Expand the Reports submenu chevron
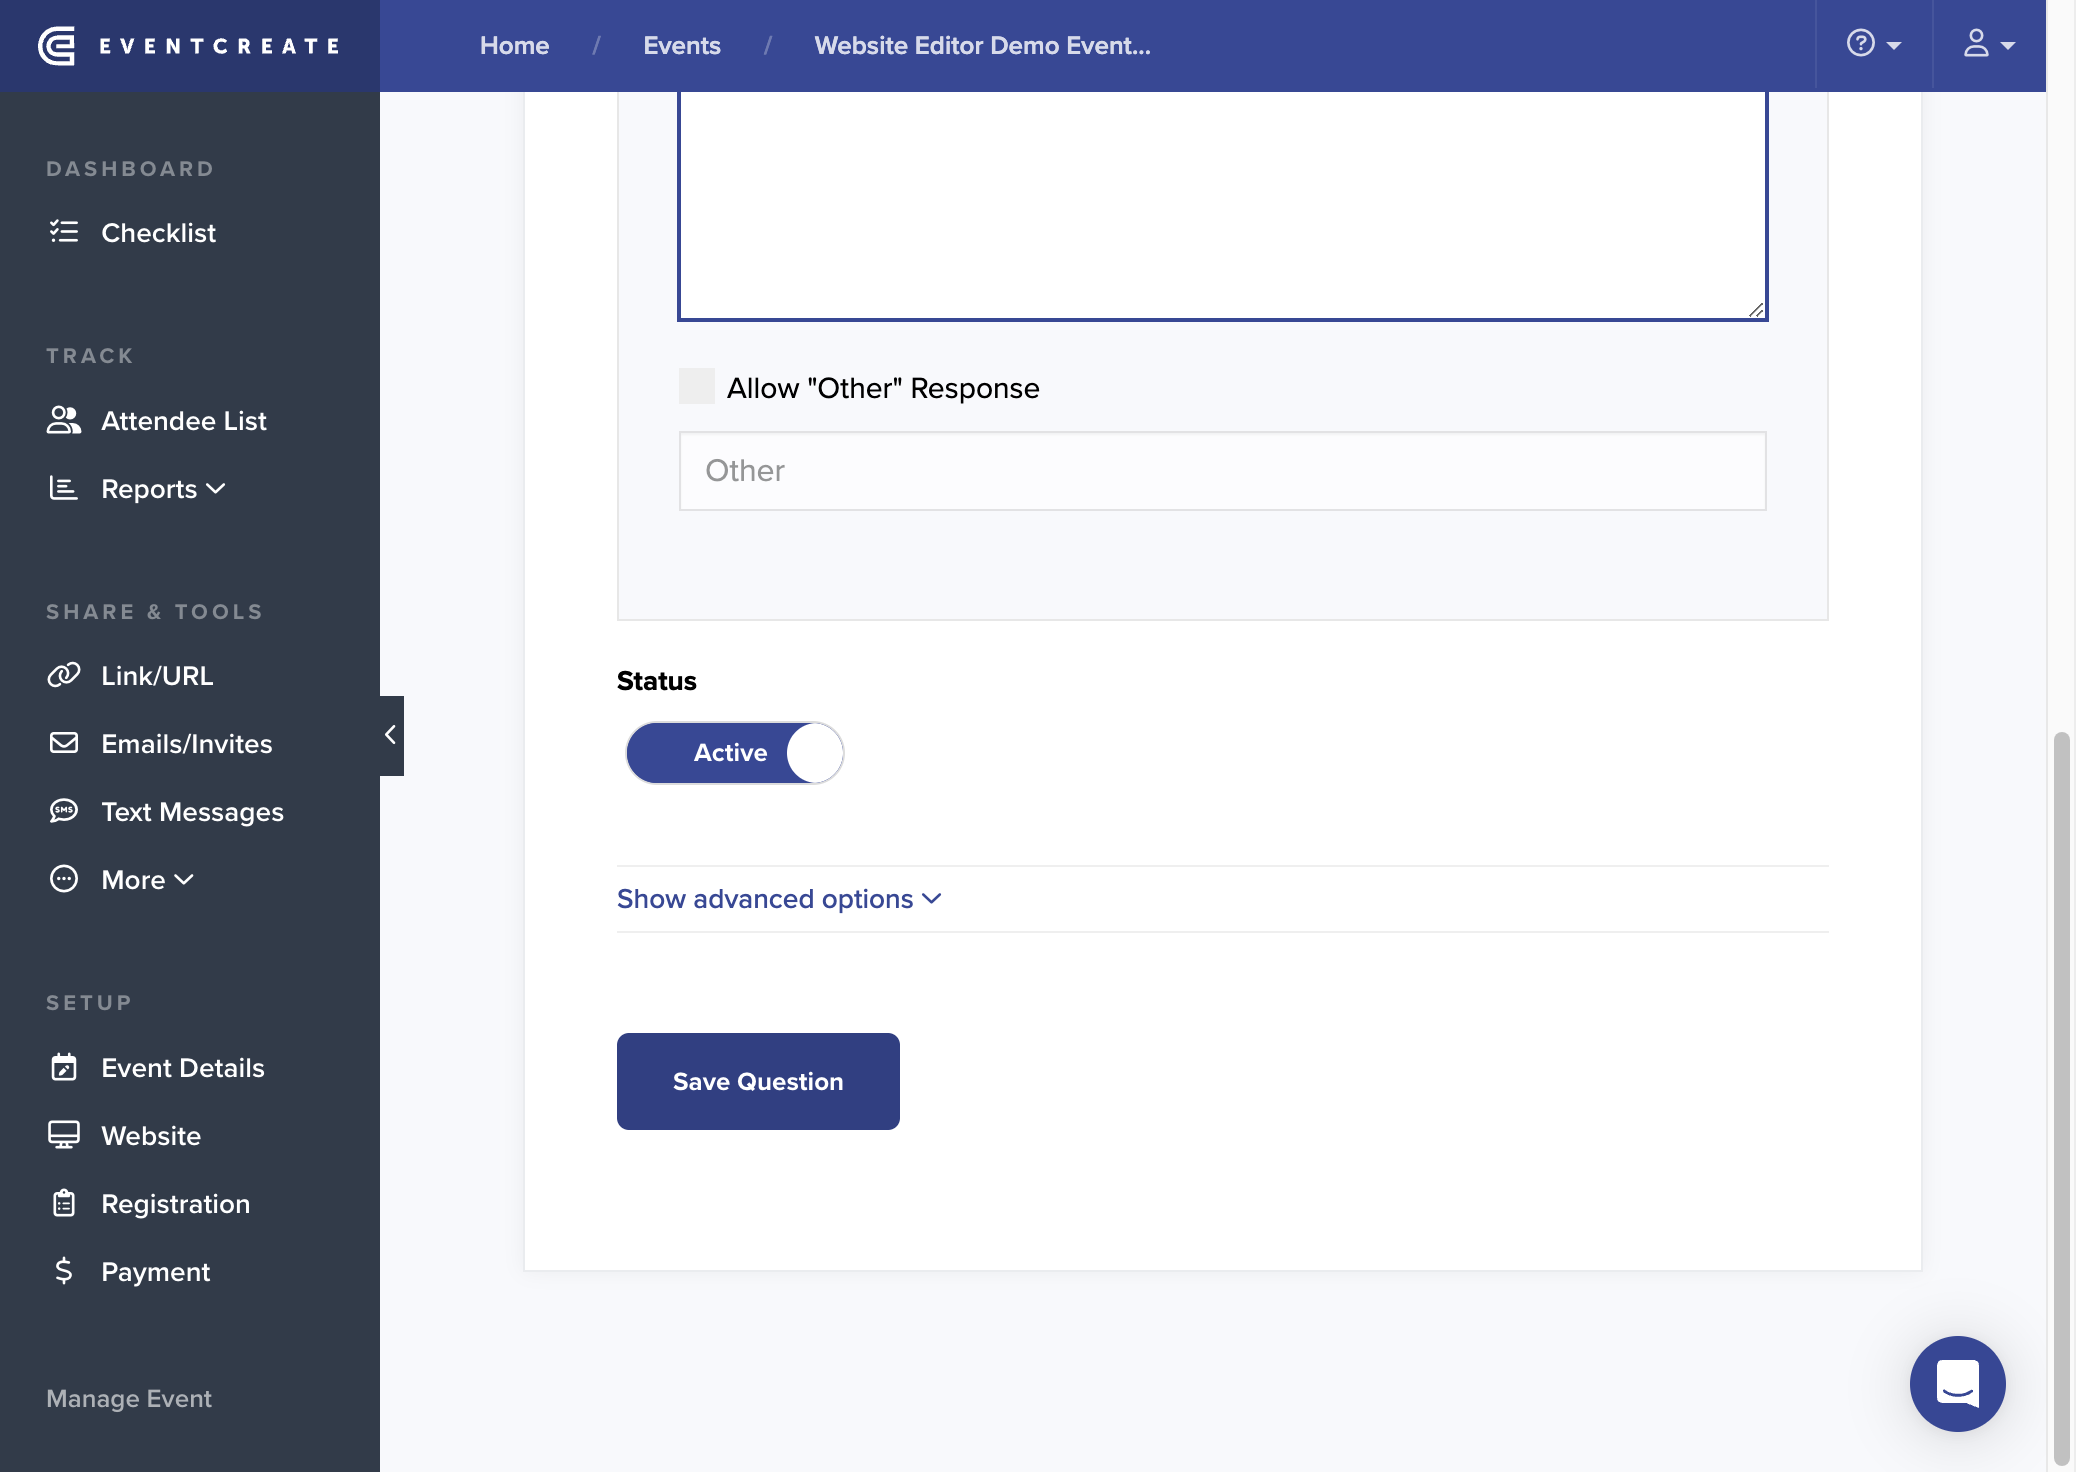Screen dimensions: 2076x1472 click(216, 488)
